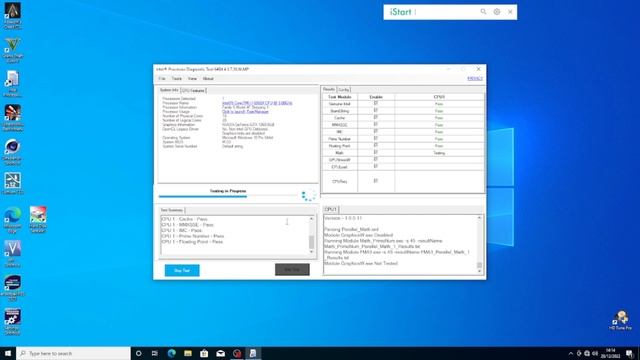Select the Results tab

pyautogui.click(x=329, y=89)
